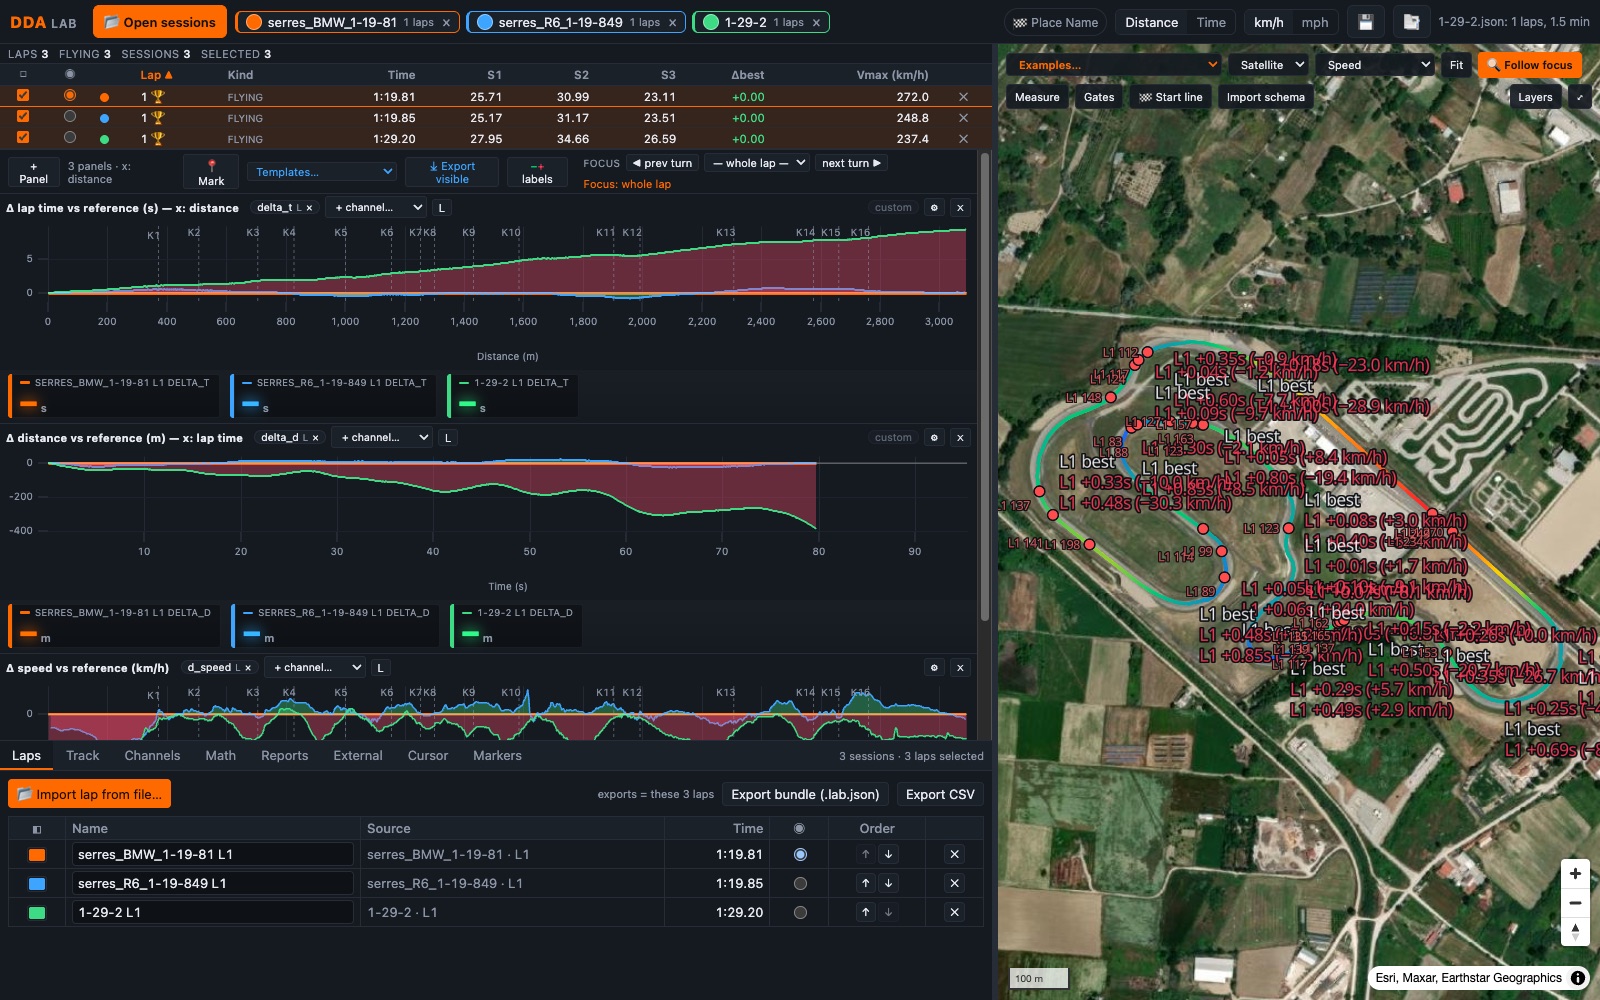Click the Mark pin button
The image size is (1600, 1000).
(x=211, y=172)
